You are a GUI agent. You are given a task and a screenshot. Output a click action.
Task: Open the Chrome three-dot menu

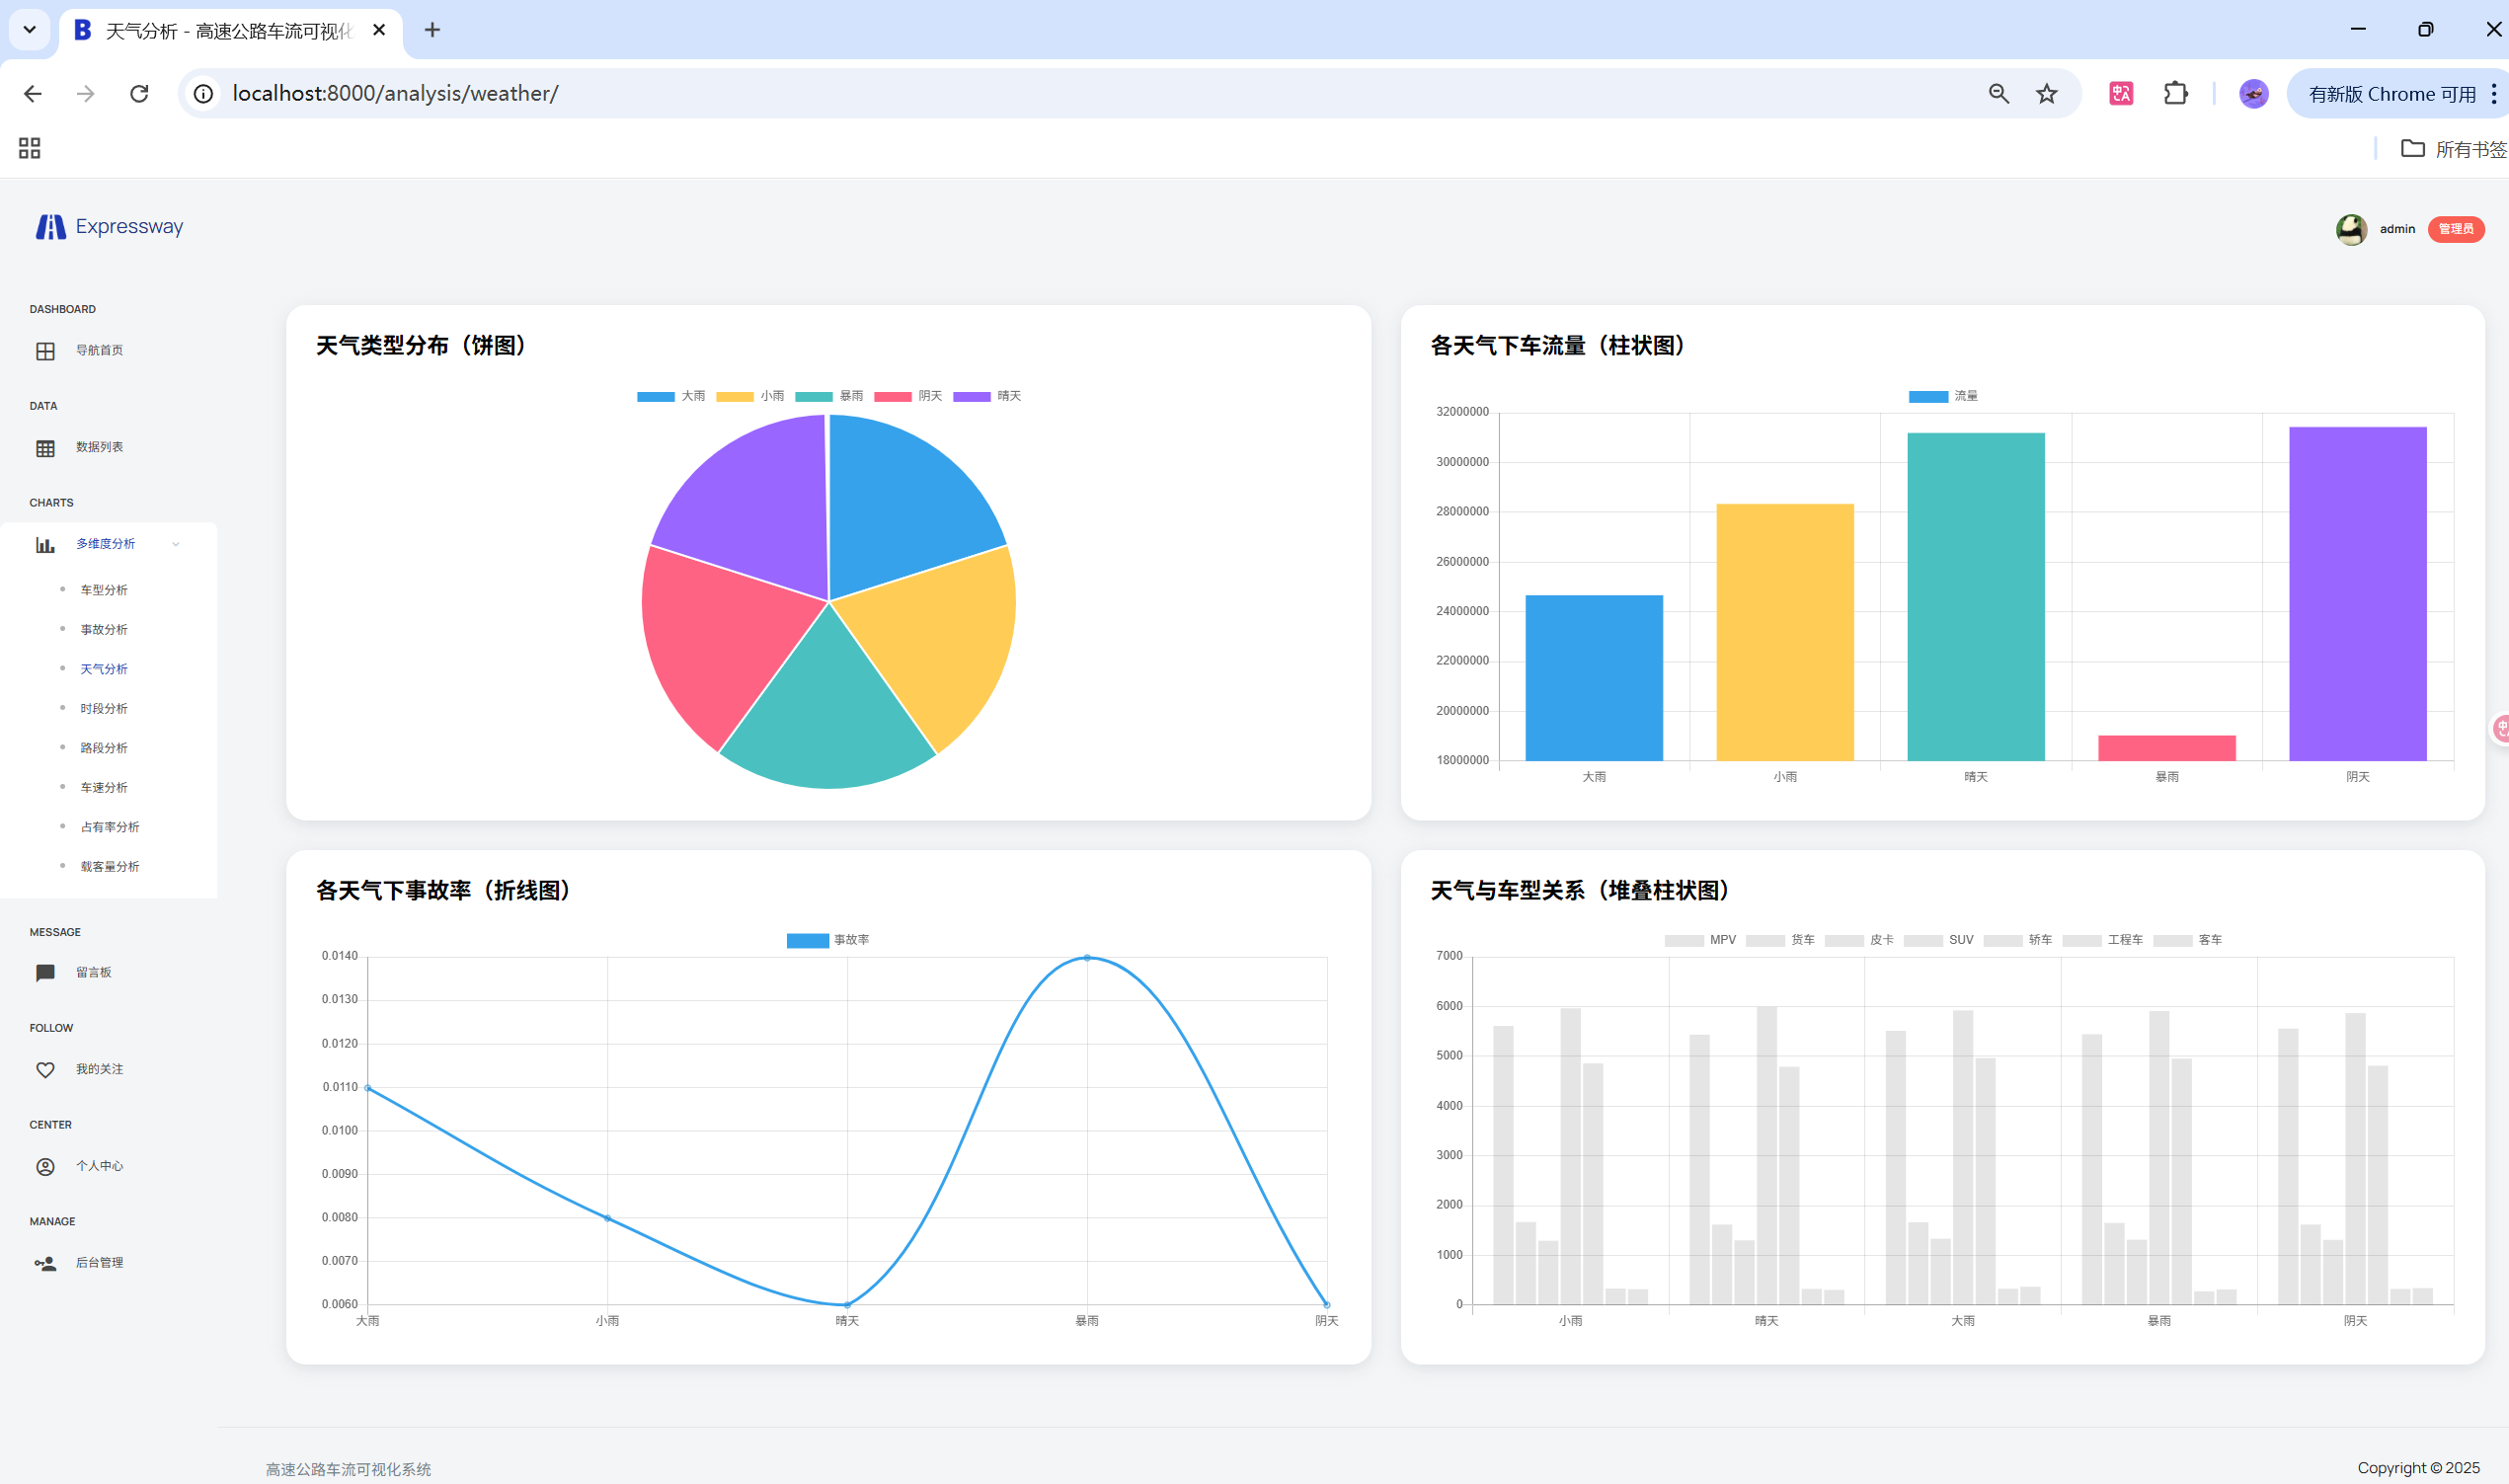[x=2494, y=94]
